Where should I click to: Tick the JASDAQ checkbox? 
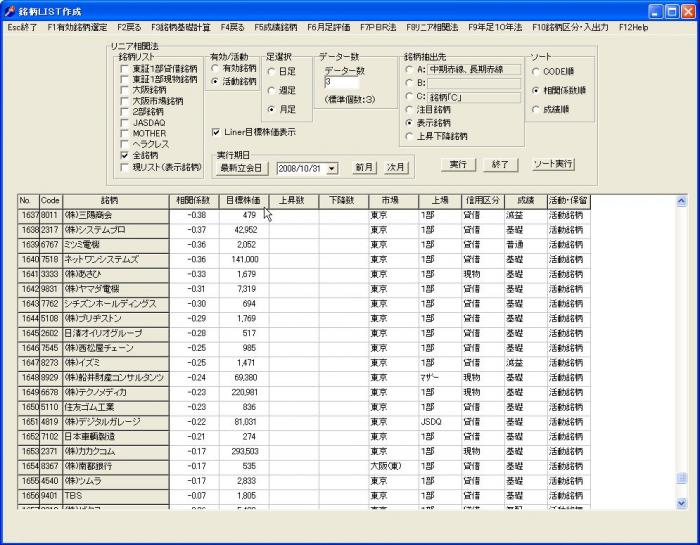[x=125, y=123]
